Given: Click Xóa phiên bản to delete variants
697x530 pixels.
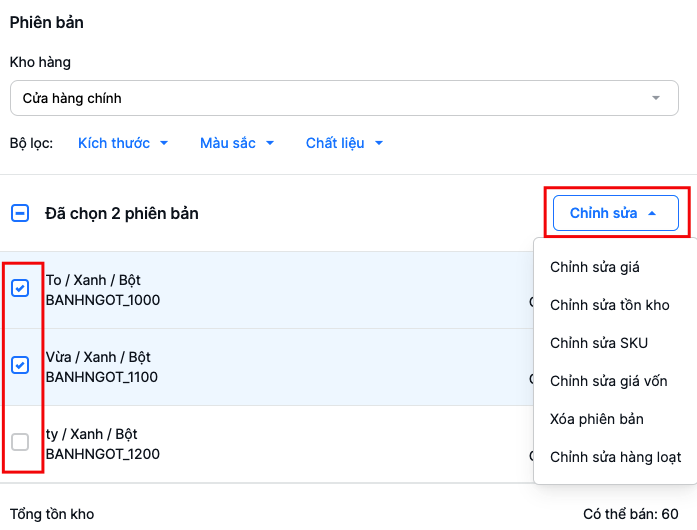Looking at the screenshot, I should pos(596,419).
